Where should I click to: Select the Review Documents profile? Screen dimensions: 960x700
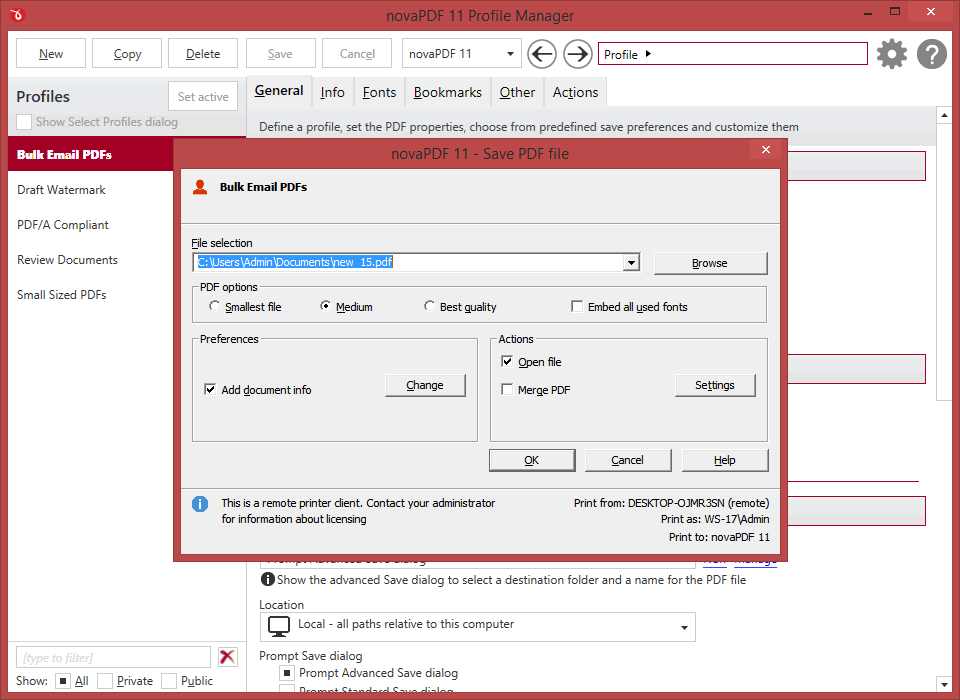[91, 260]
